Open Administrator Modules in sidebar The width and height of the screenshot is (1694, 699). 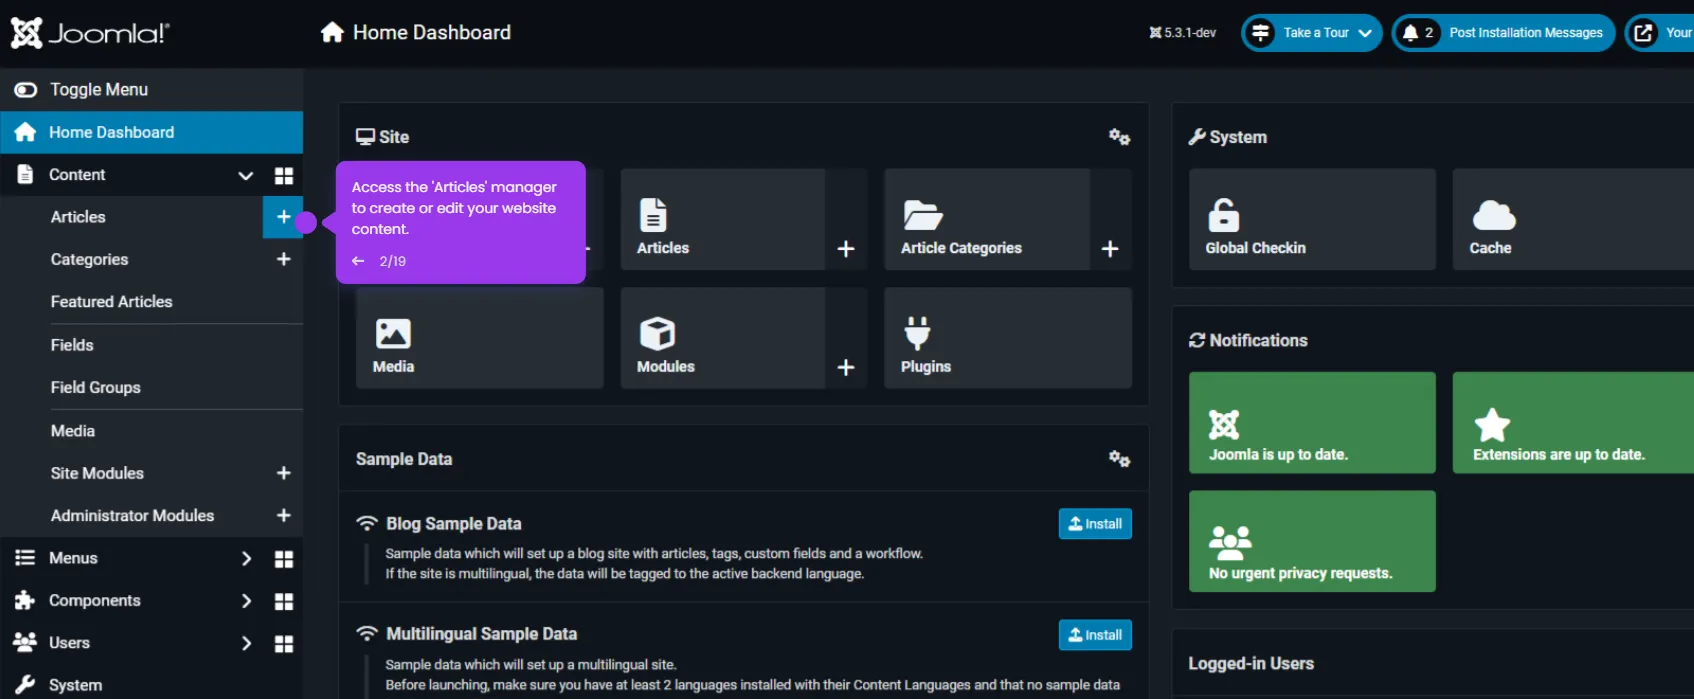(x=132, y=515)
